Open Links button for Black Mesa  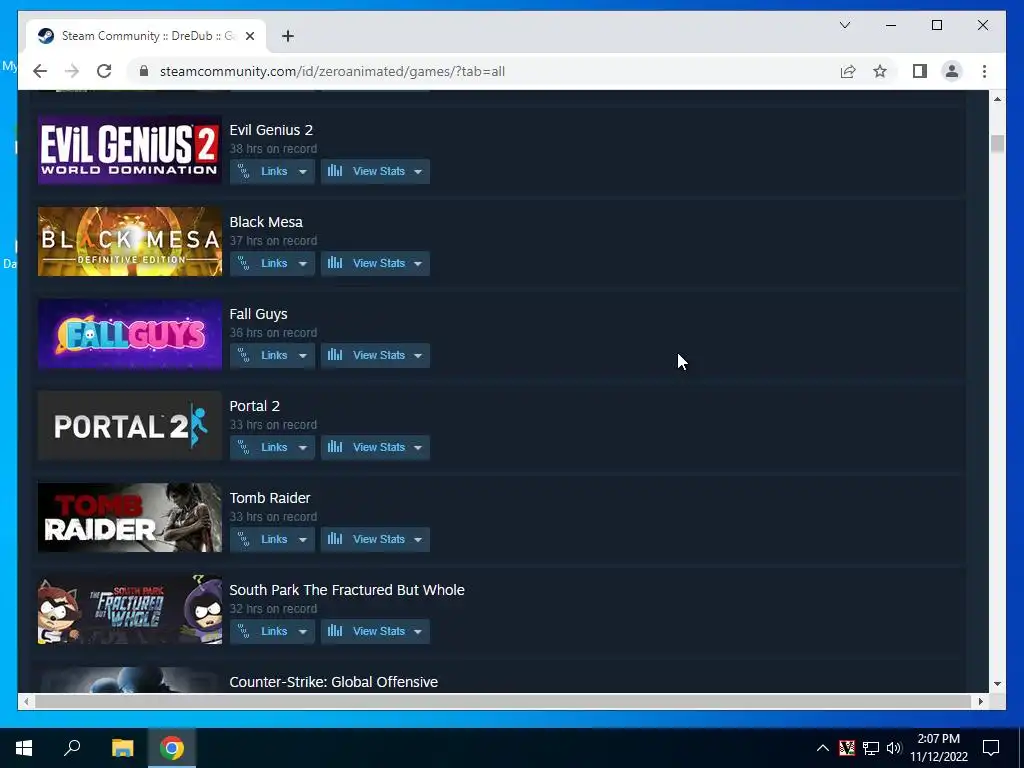pos(272,263)
